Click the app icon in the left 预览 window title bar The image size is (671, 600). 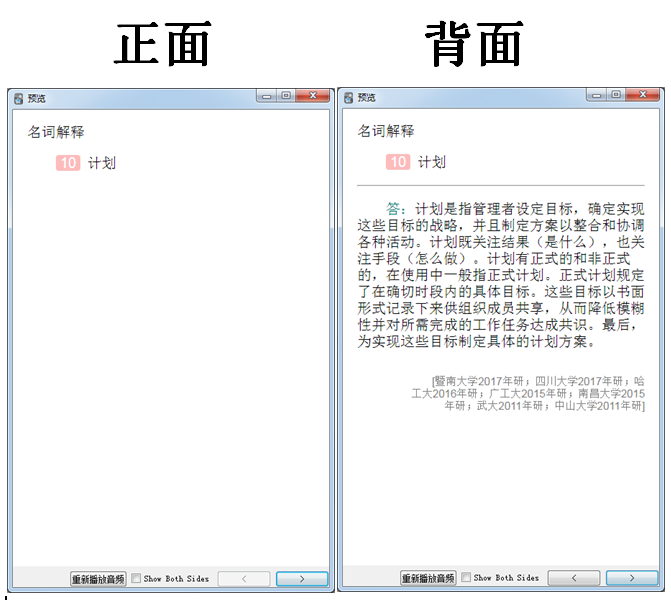(18, 99)
